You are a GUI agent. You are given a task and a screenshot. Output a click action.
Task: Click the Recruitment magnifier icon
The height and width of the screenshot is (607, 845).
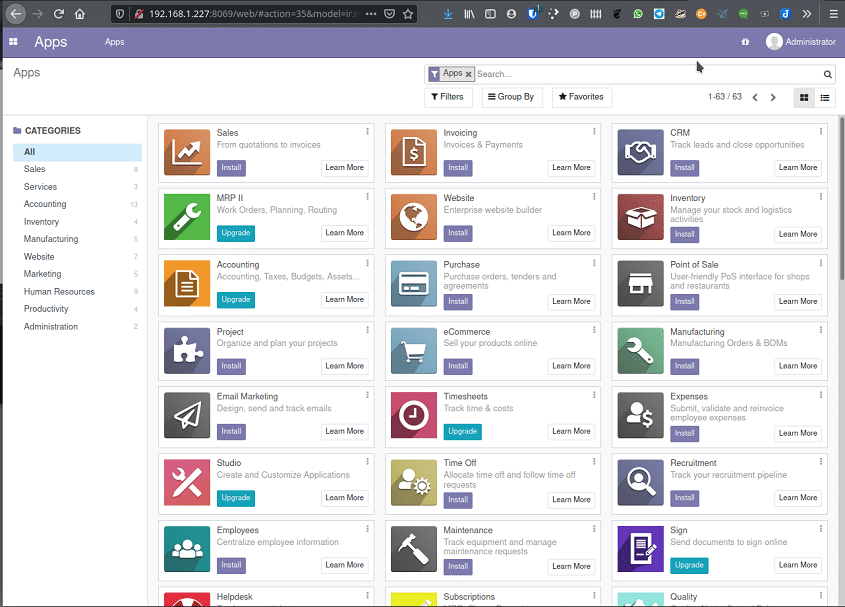[640, 482]
